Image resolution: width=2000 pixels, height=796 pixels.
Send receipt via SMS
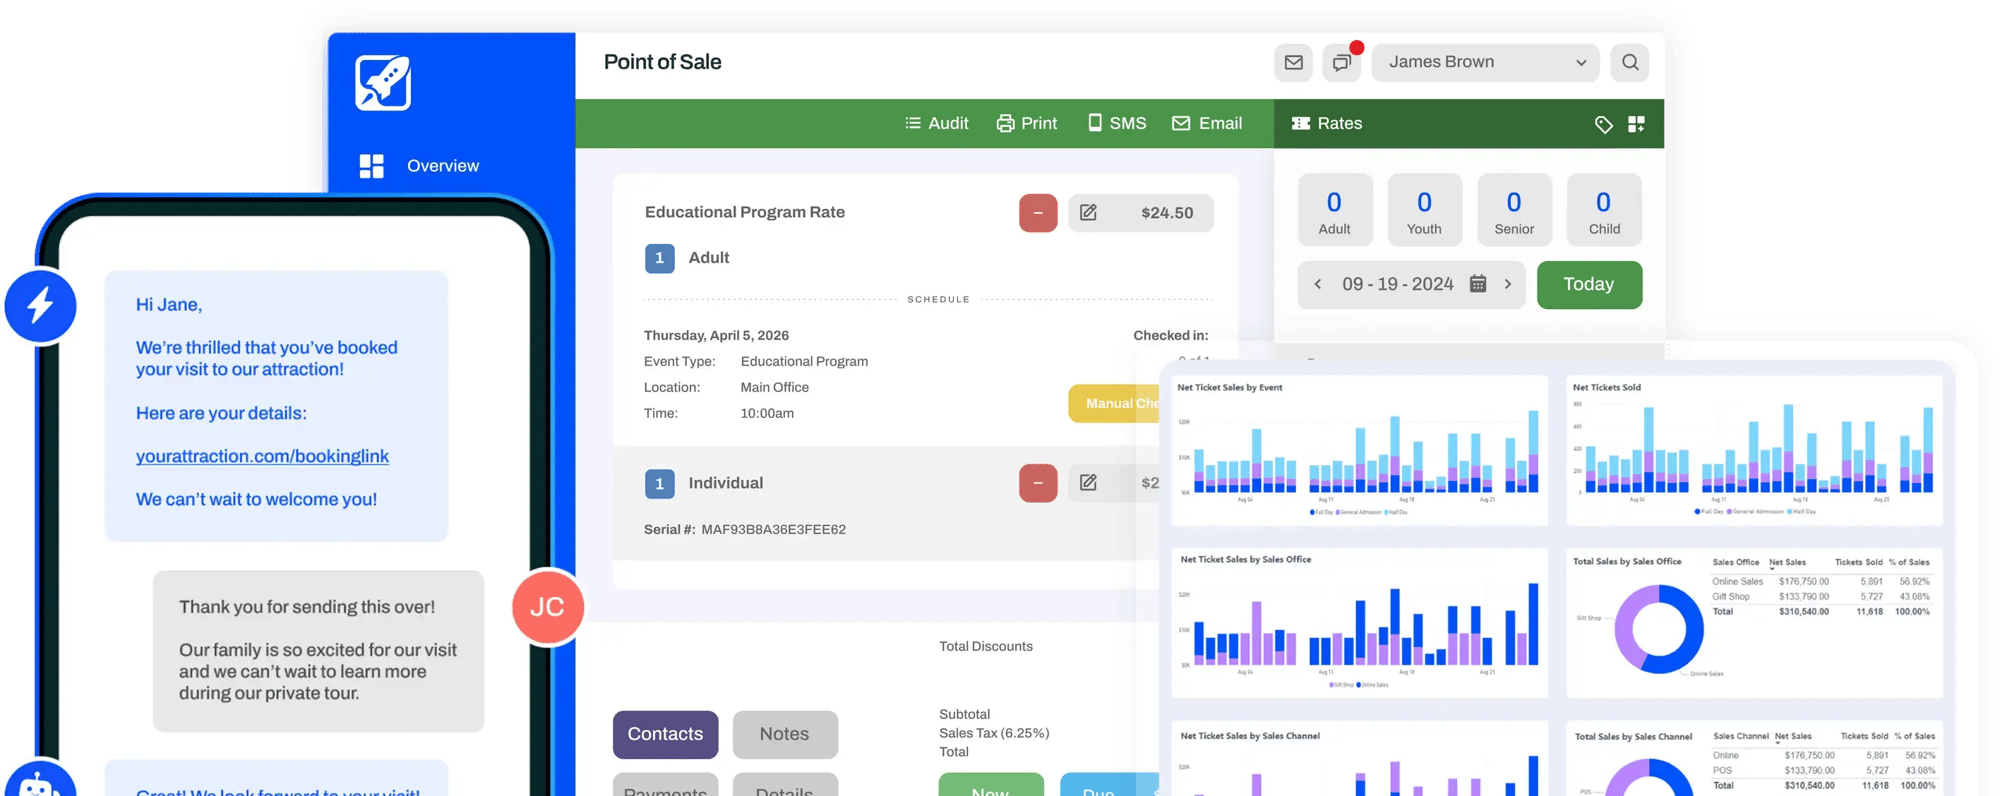click(x=1117, y=123)
